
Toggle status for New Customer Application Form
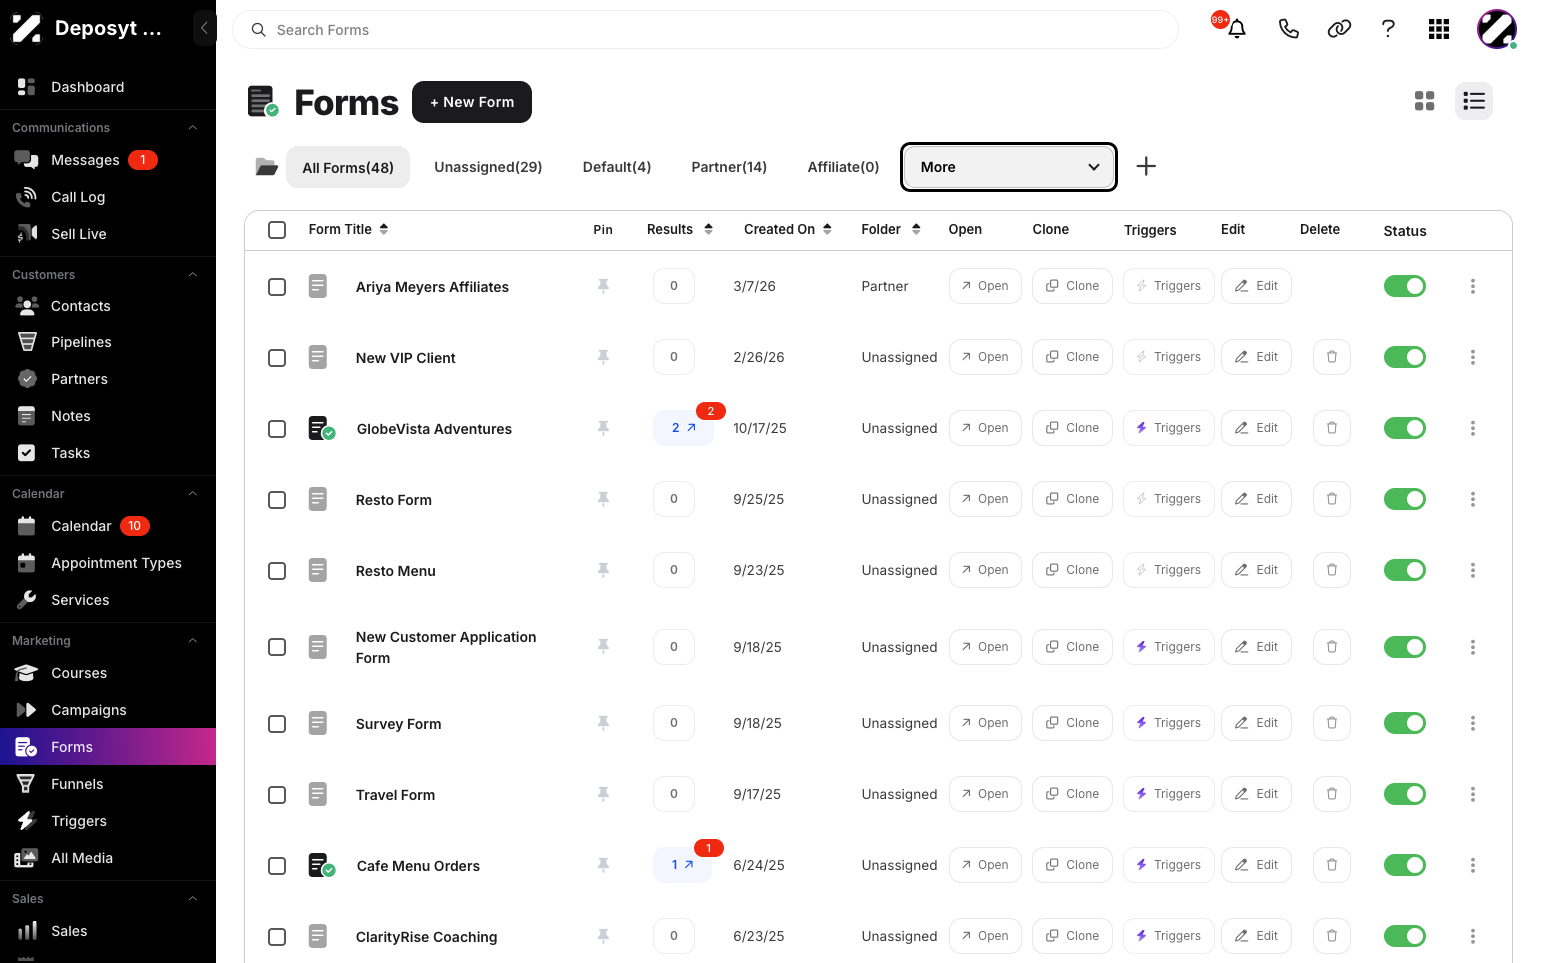coord(1405,647)
